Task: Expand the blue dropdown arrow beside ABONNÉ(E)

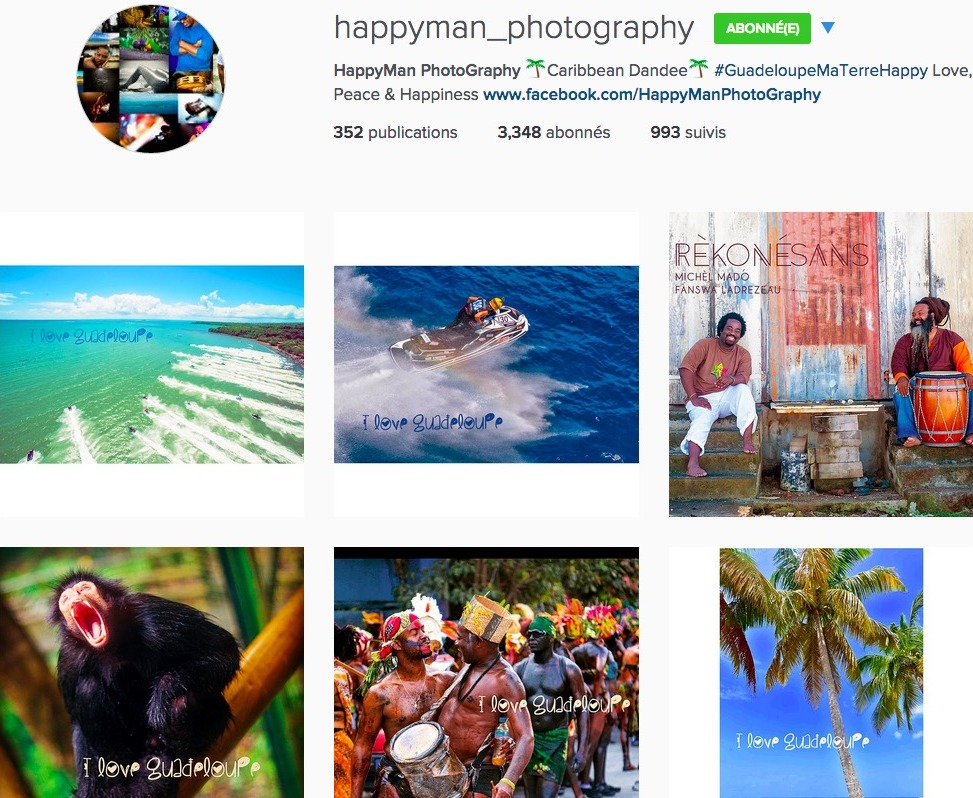Action: pyautogui.click(x=828, y=27)
